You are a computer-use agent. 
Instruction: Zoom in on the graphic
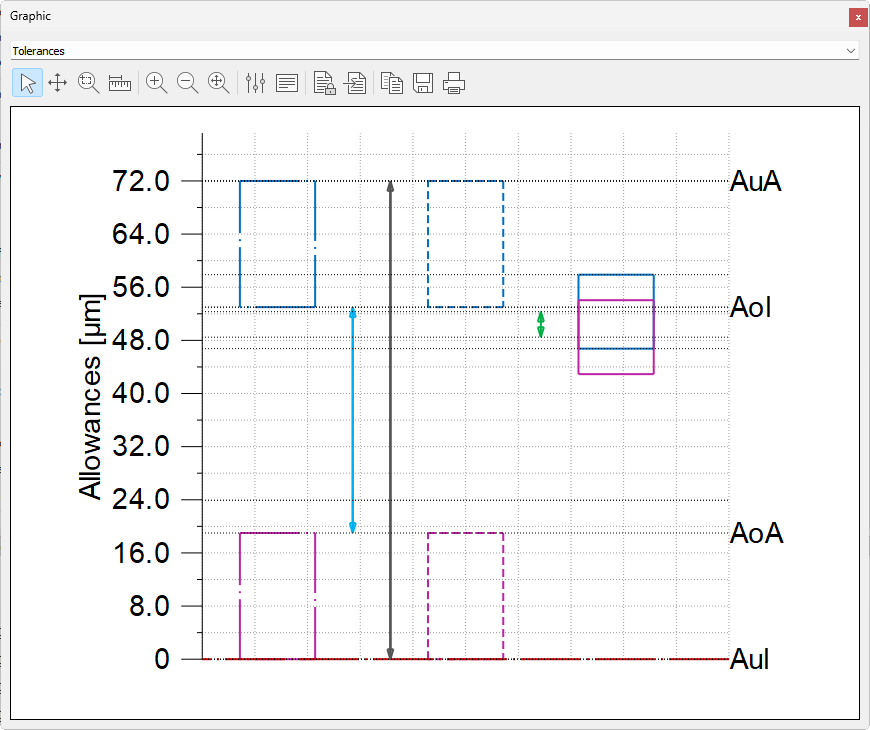(x=156, y=83)
